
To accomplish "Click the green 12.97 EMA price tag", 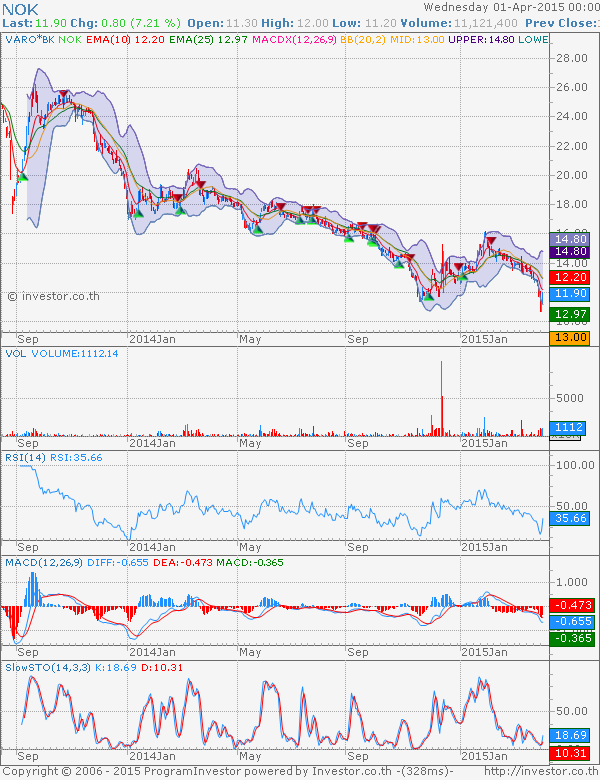I will tap(570, 314).
